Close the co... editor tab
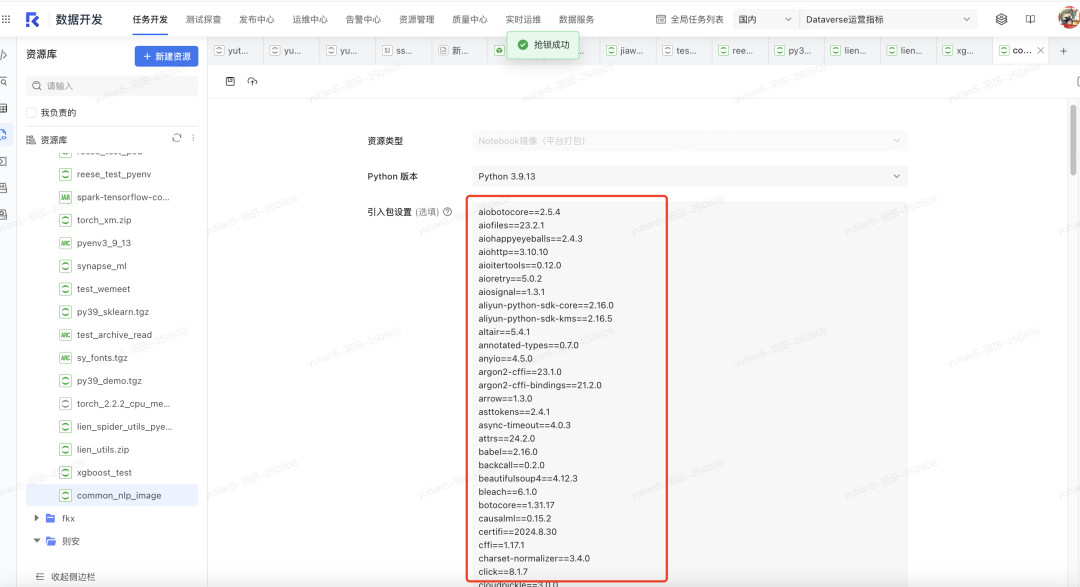Viewport: 1080px width, 587px height. pos(1041,50)
